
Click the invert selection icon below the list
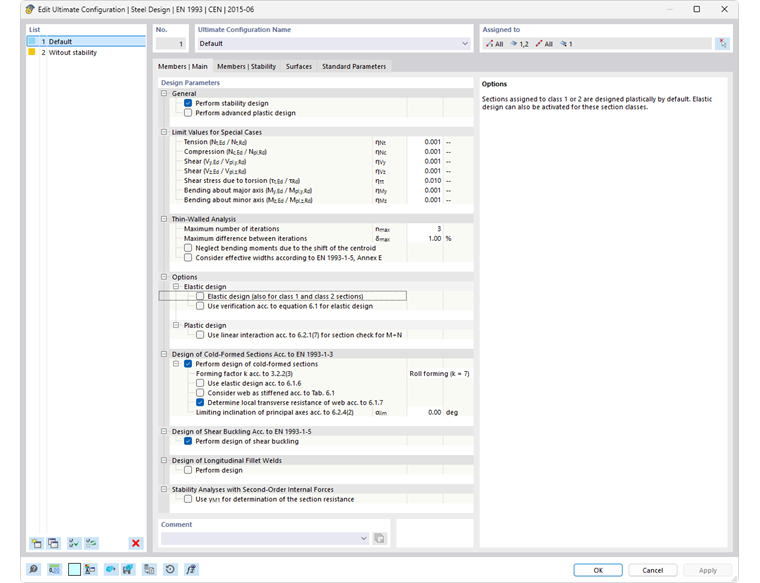91,543
